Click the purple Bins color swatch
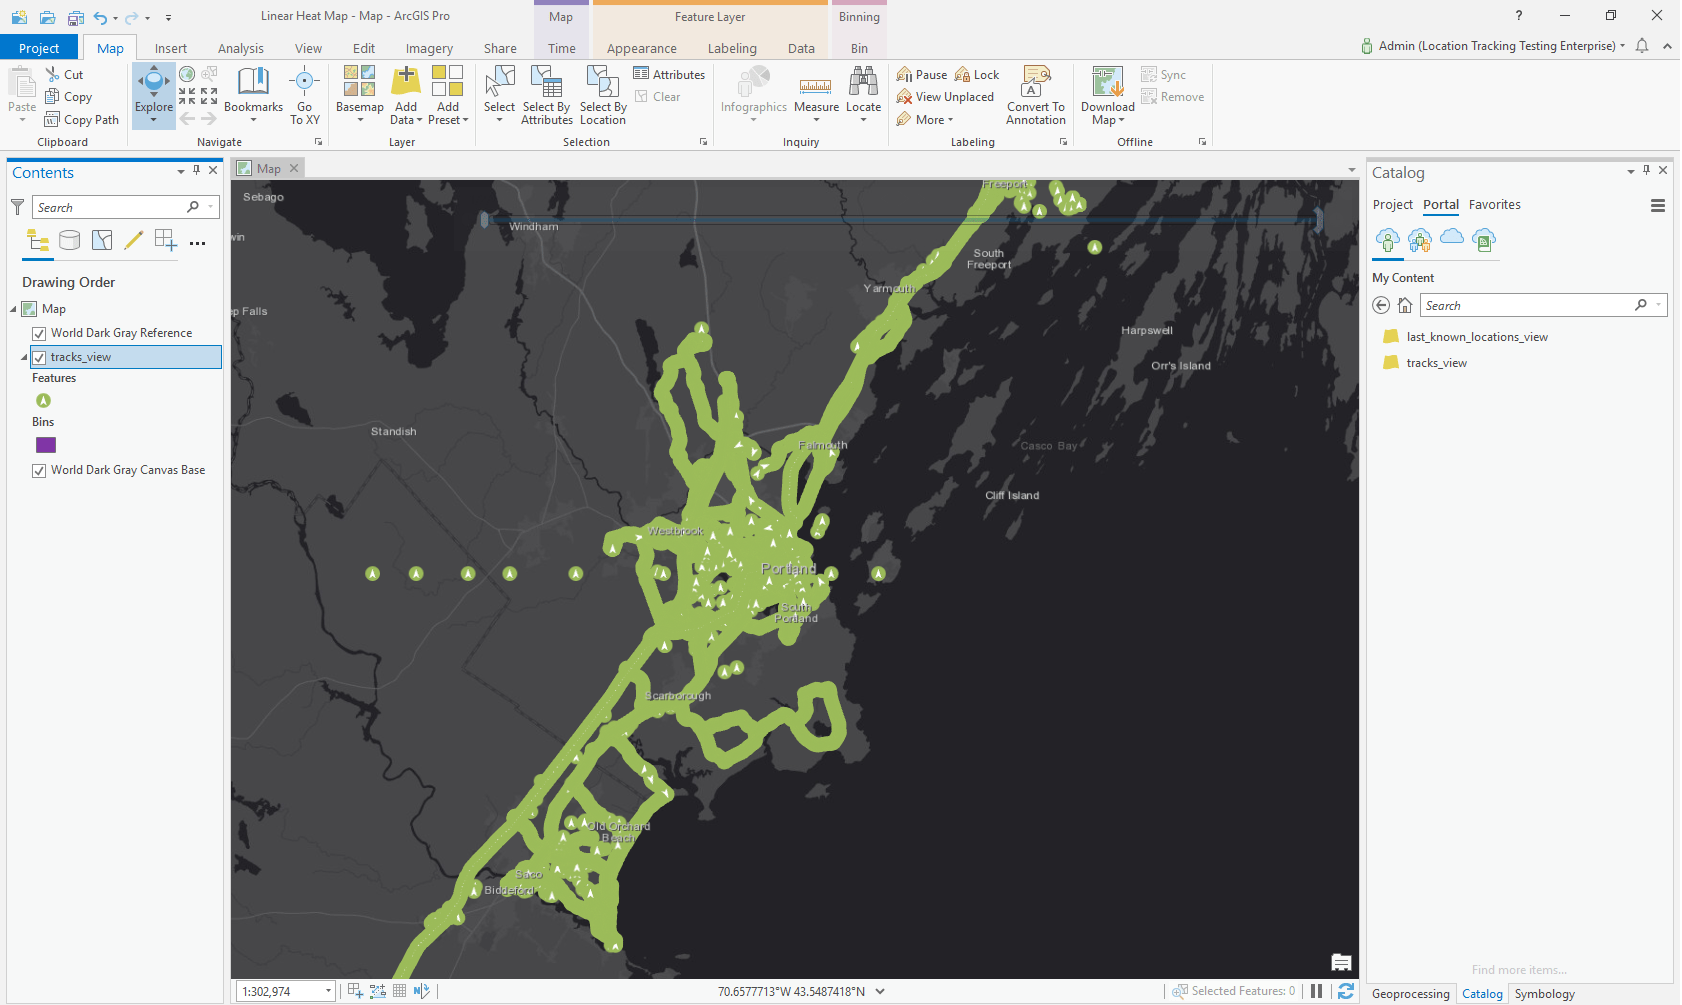The width and height of the screenshot is (1682, 1005). pyautogui.click(x=45, y=444)
